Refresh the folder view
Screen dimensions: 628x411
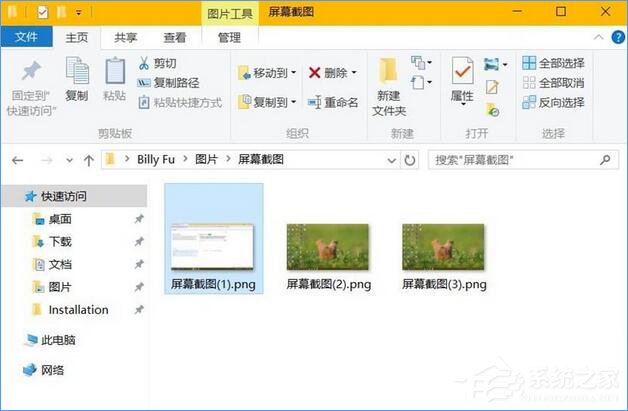pyautogui.click(x=410, y=160)
